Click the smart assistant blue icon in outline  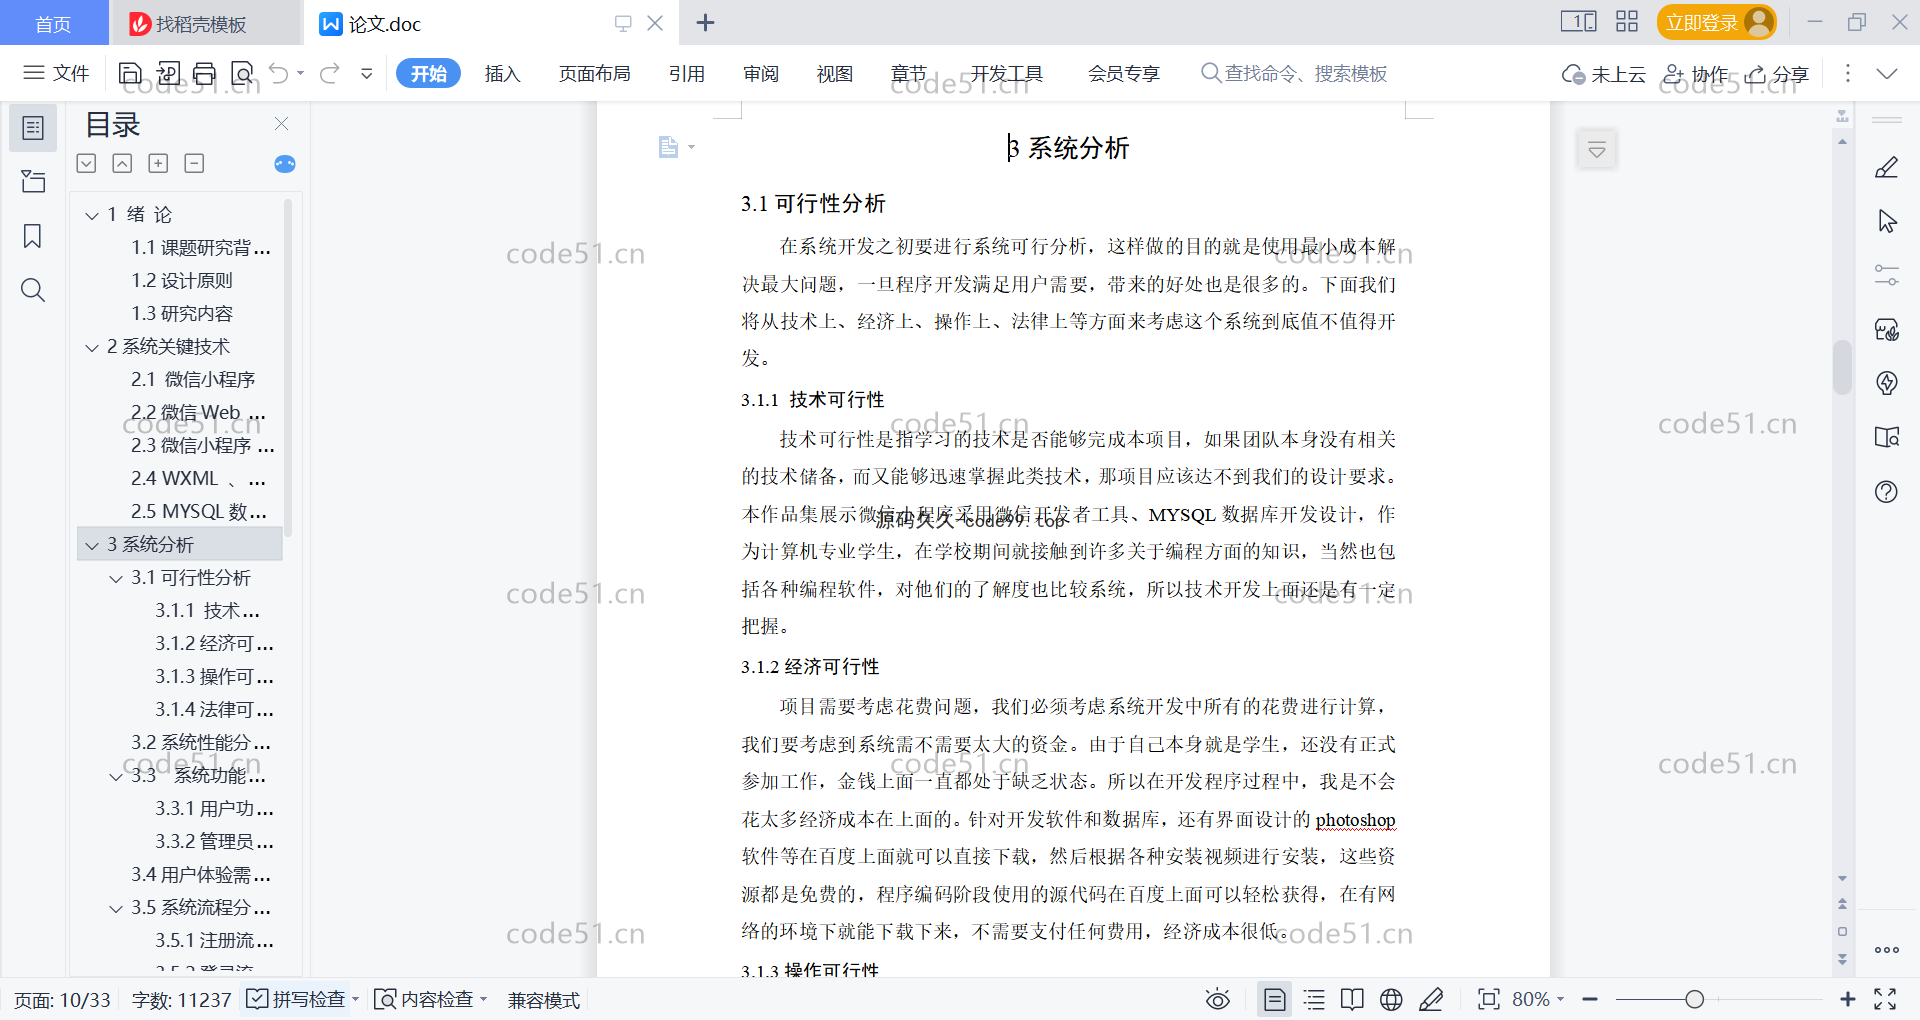pyautogui.click(x=285, y=164)
